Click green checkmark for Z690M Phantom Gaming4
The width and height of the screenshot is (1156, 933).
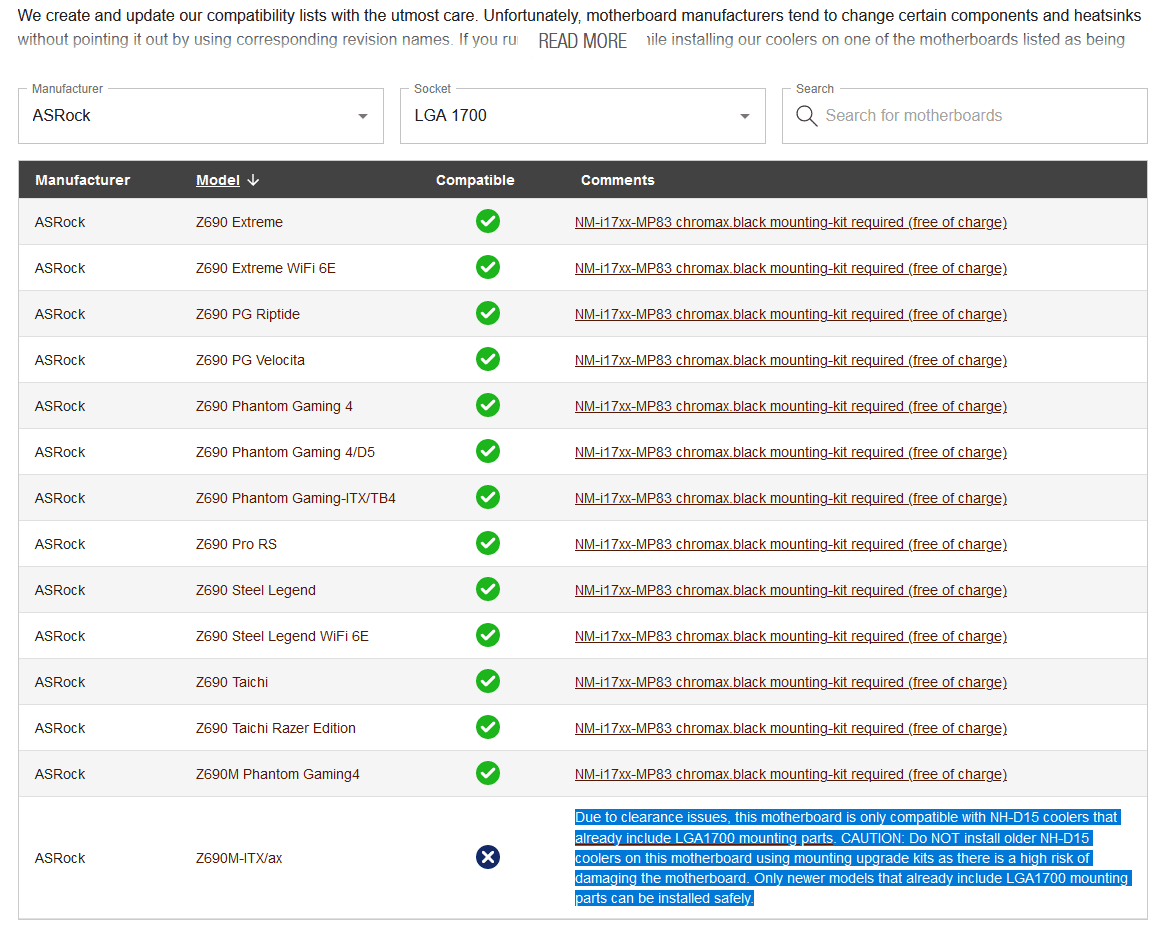487,773
